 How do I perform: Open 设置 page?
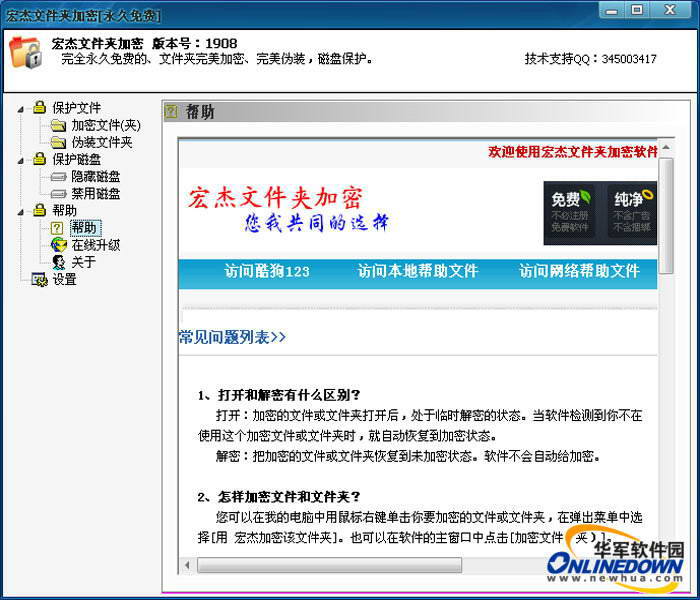coord(64,279)
